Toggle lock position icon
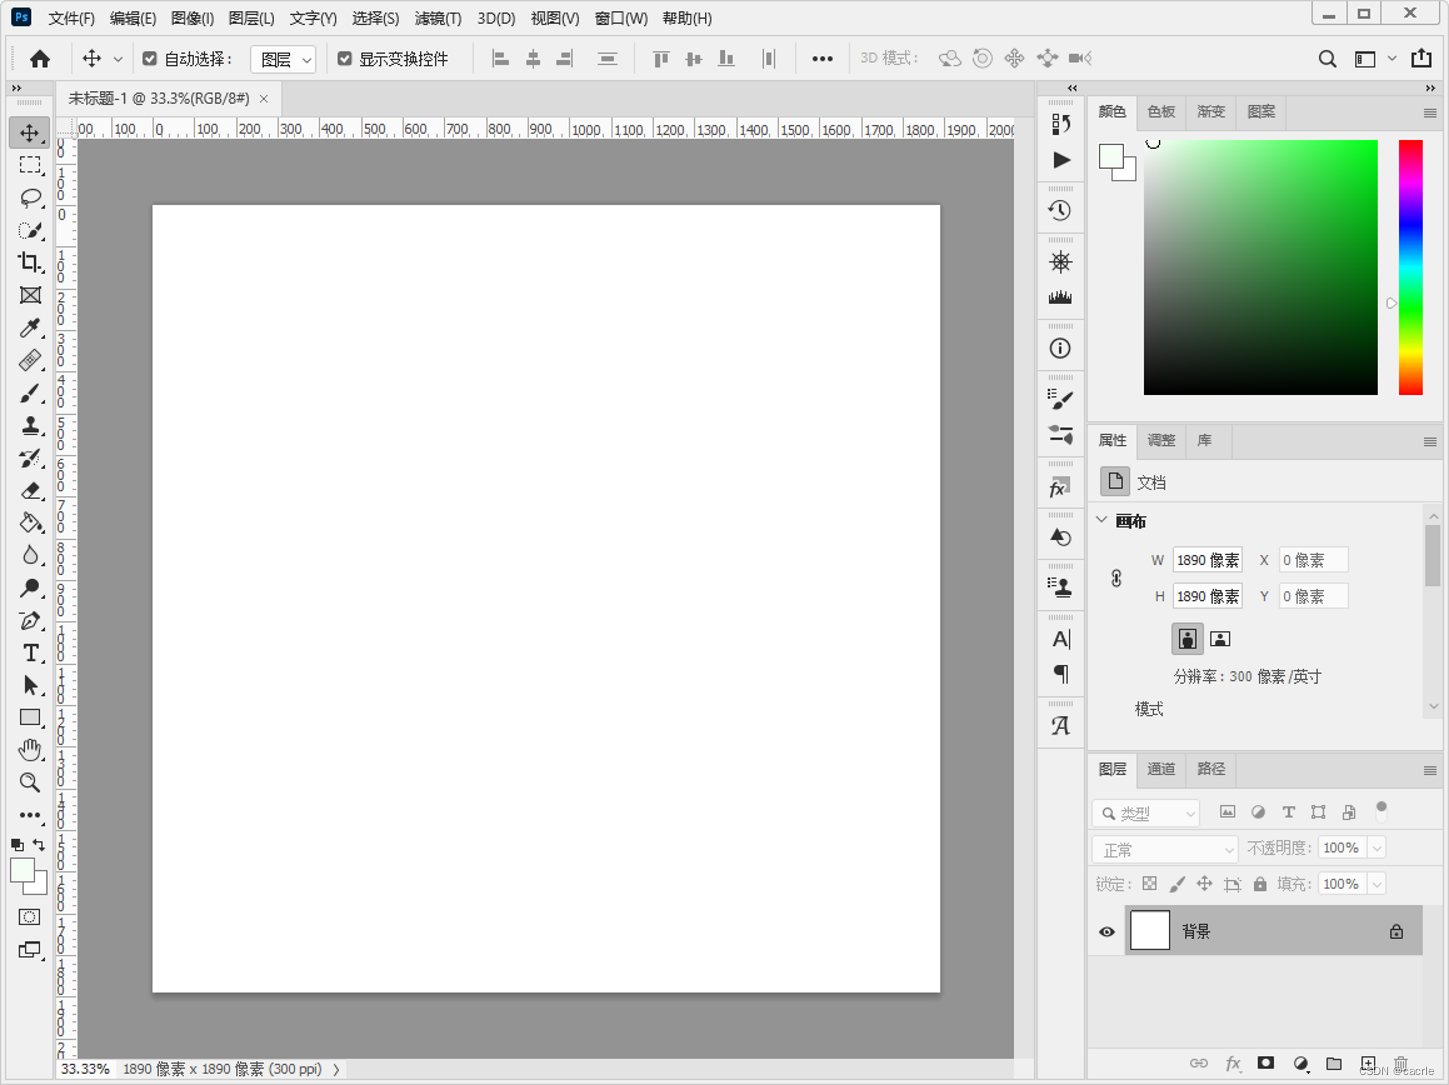The width and height of the screenshot is (1449, 1085). point(1205,884)
